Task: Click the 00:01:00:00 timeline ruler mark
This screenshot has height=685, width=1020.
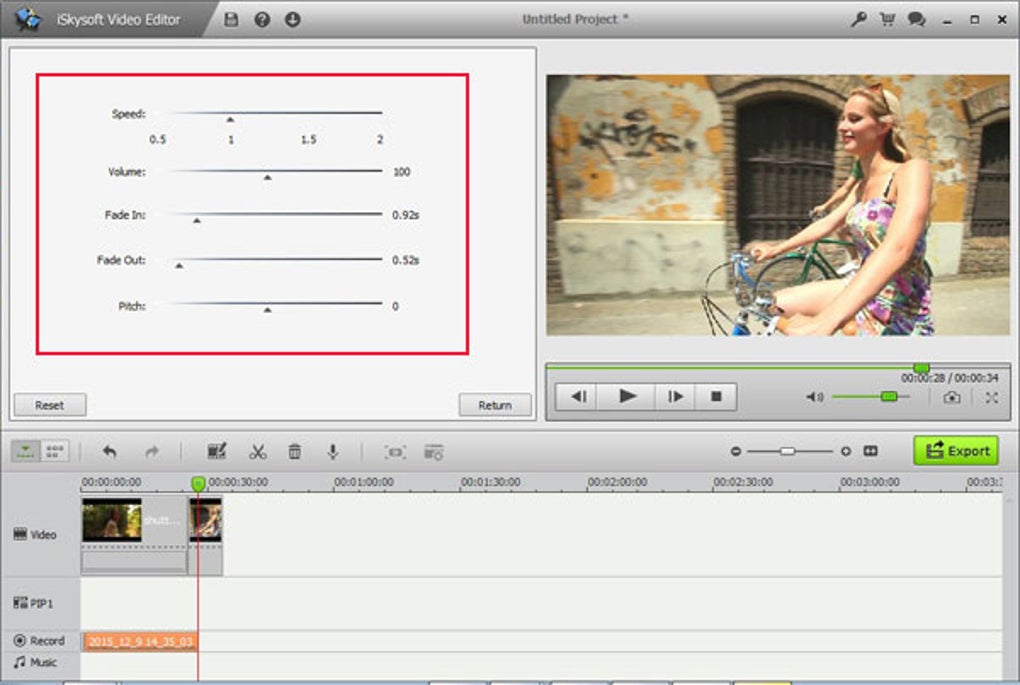Action: click(x=364, y=482)
